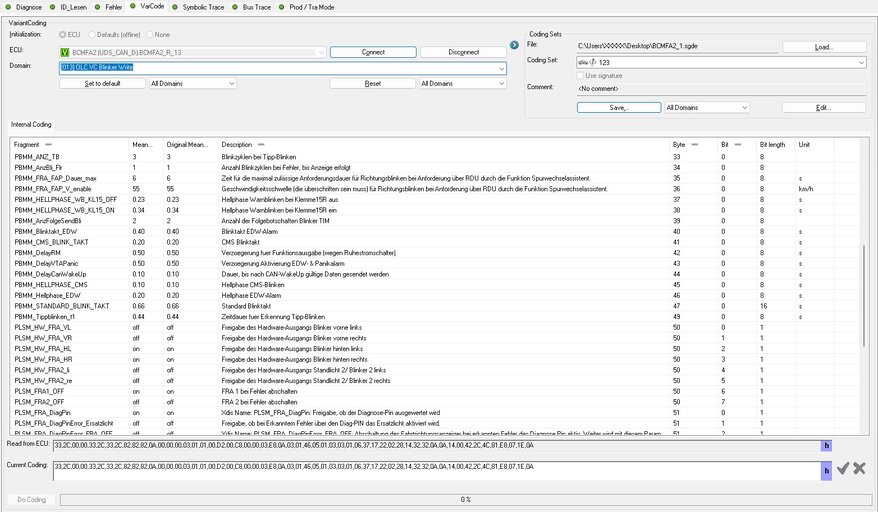Click into the Current Coding hex field
This screenshot has height=512, width=878.
(437, 471)
